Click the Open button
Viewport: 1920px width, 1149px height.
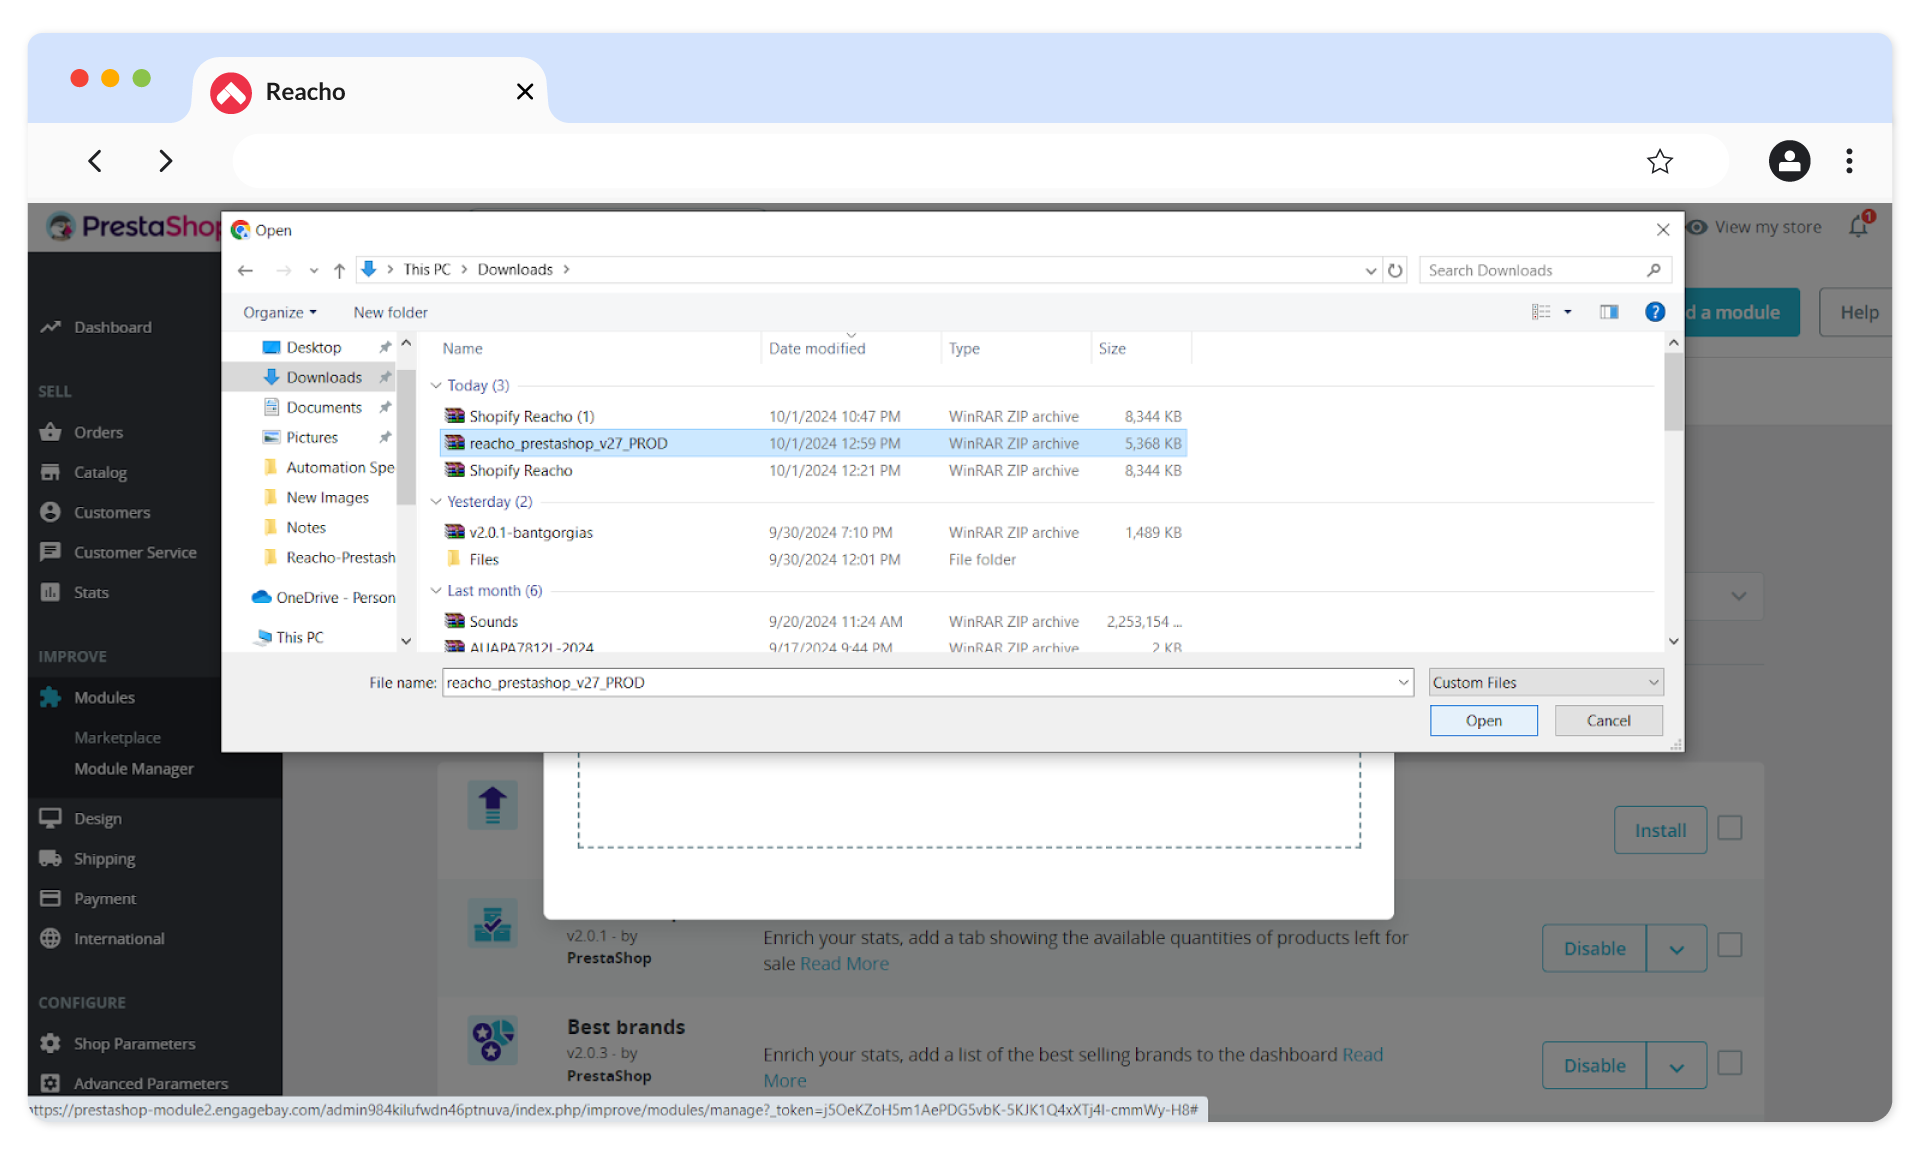(x=1483, y=720)
